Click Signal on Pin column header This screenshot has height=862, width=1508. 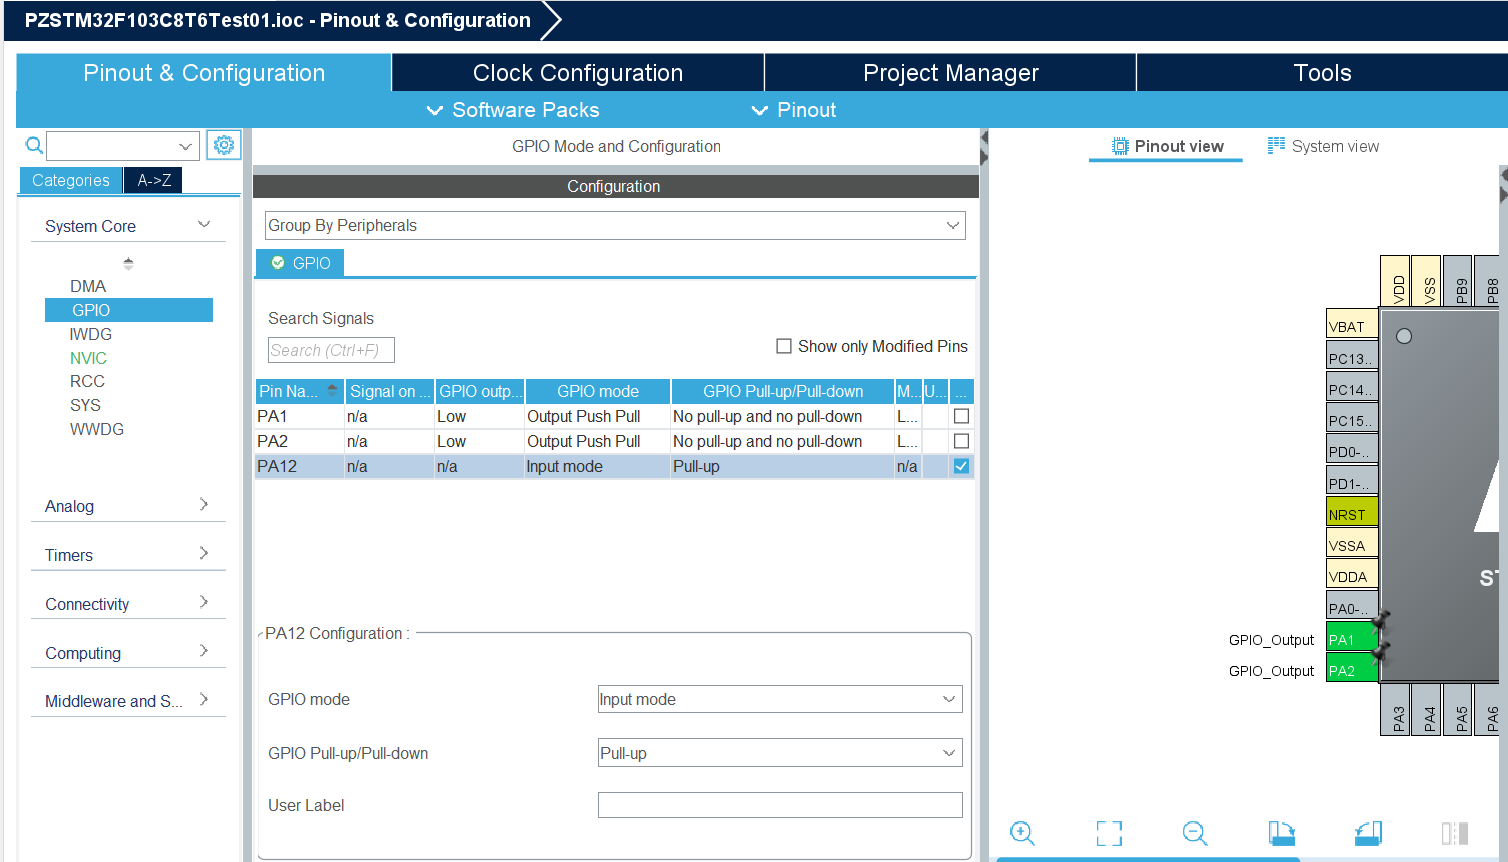[x=389, y=391]
